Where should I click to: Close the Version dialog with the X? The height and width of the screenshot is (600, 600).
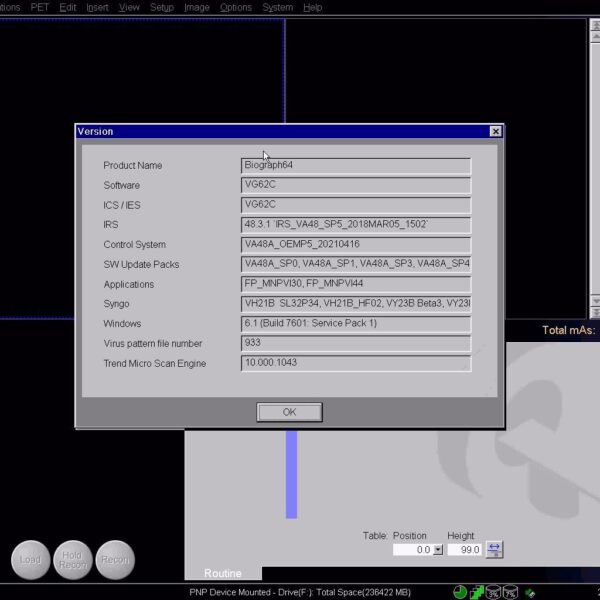pos(495,131)
